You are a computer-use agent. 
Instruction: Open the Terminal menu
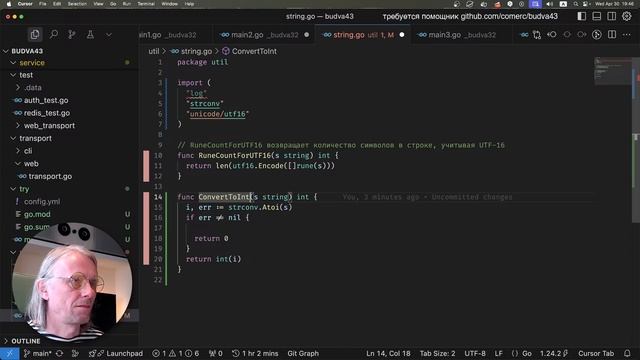point(146,4)
